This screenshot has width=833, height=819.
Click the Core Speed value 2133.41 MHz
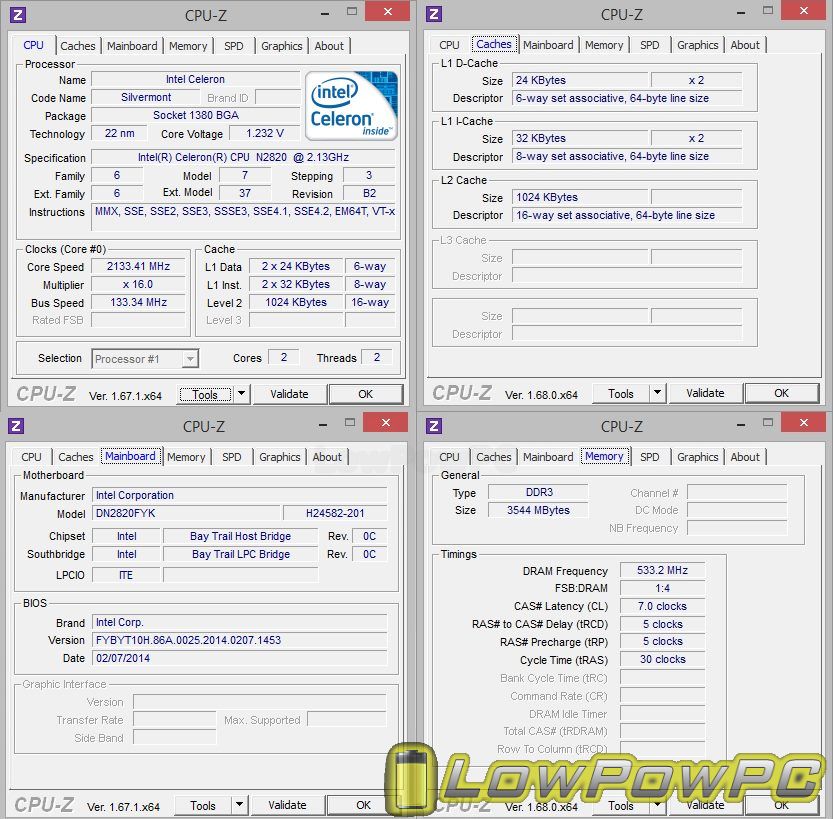pos(138,267)
